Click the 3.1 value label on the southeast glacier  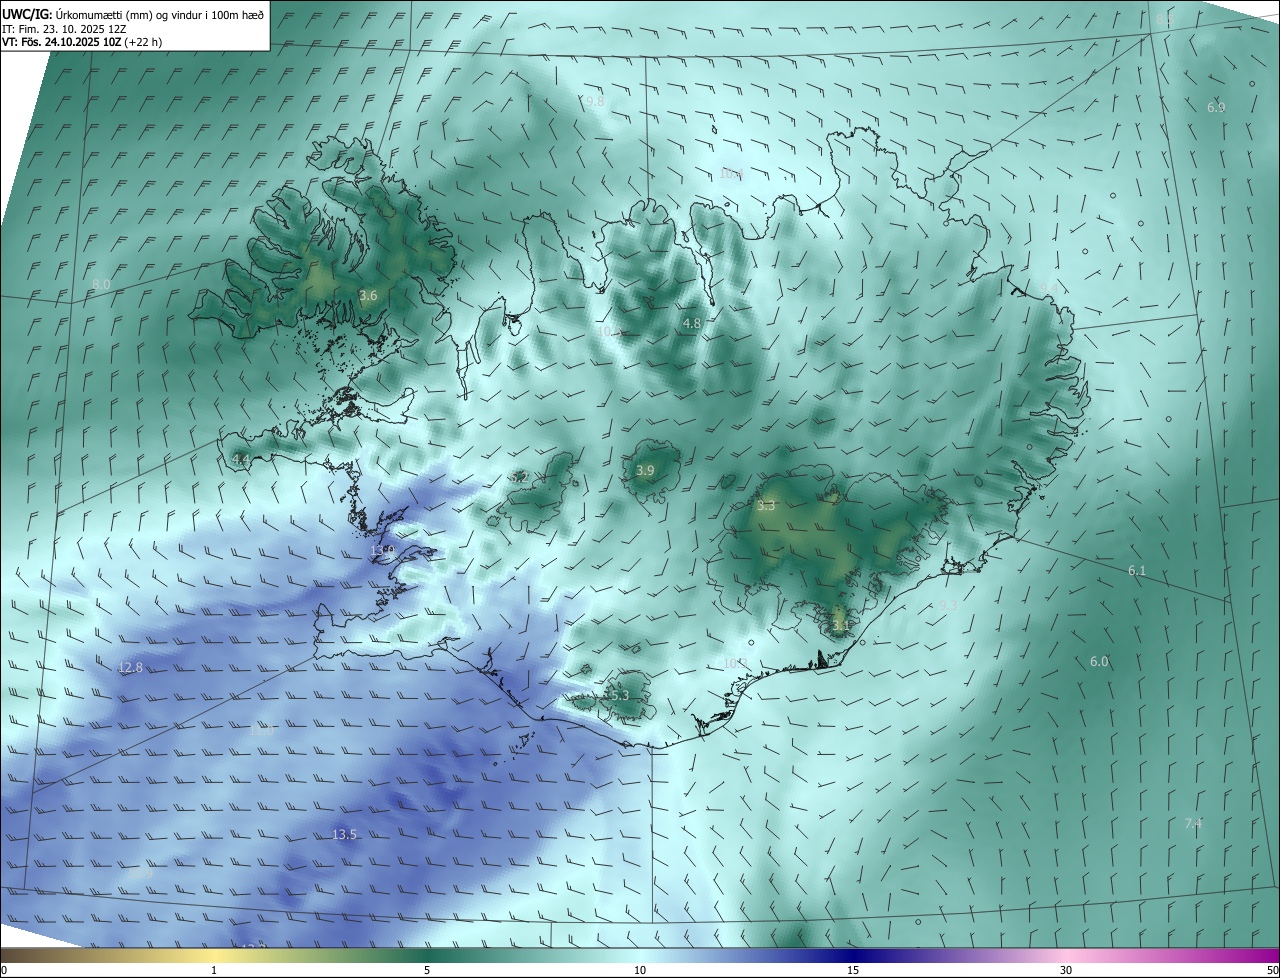click(840, 627)
